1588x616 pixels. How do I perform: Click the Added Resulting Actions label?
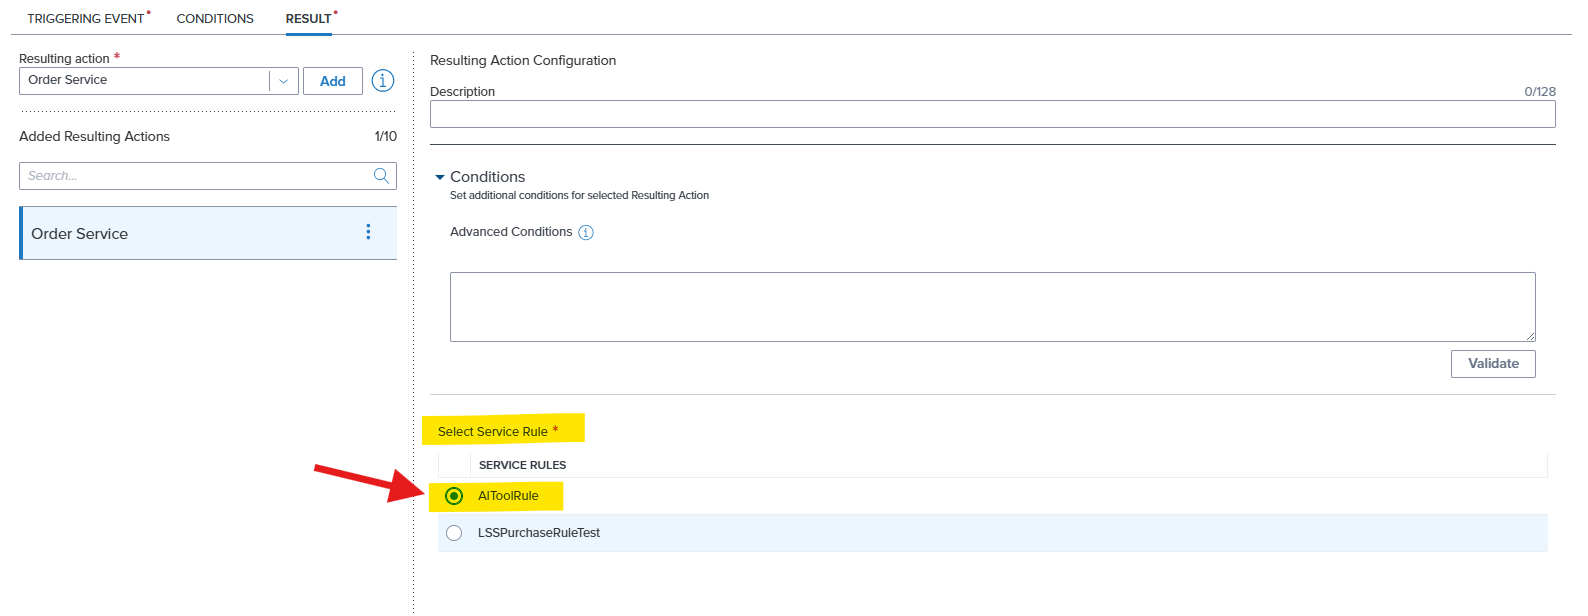(94, 136)
